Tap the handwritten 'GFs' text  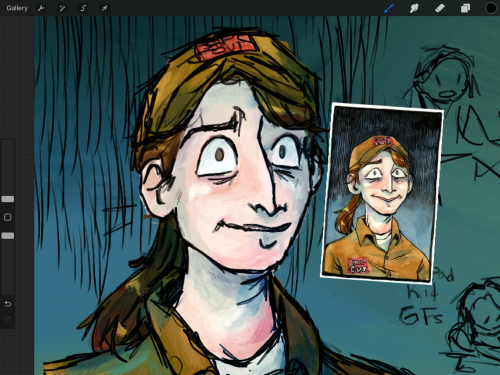pyautogui.click(x=421, y=315)
